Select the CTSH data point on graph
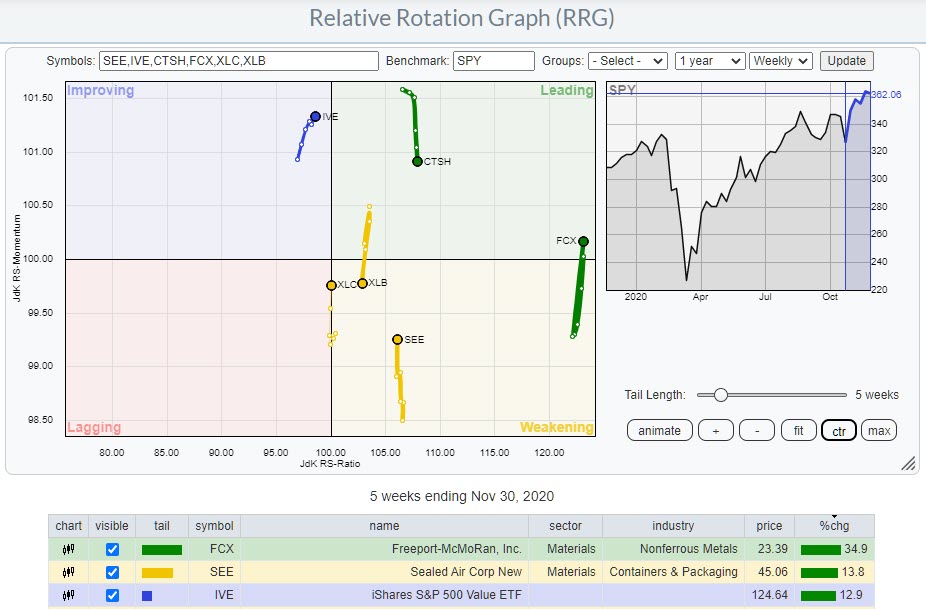This screenshot has height=609, width=926. (417, 161)
